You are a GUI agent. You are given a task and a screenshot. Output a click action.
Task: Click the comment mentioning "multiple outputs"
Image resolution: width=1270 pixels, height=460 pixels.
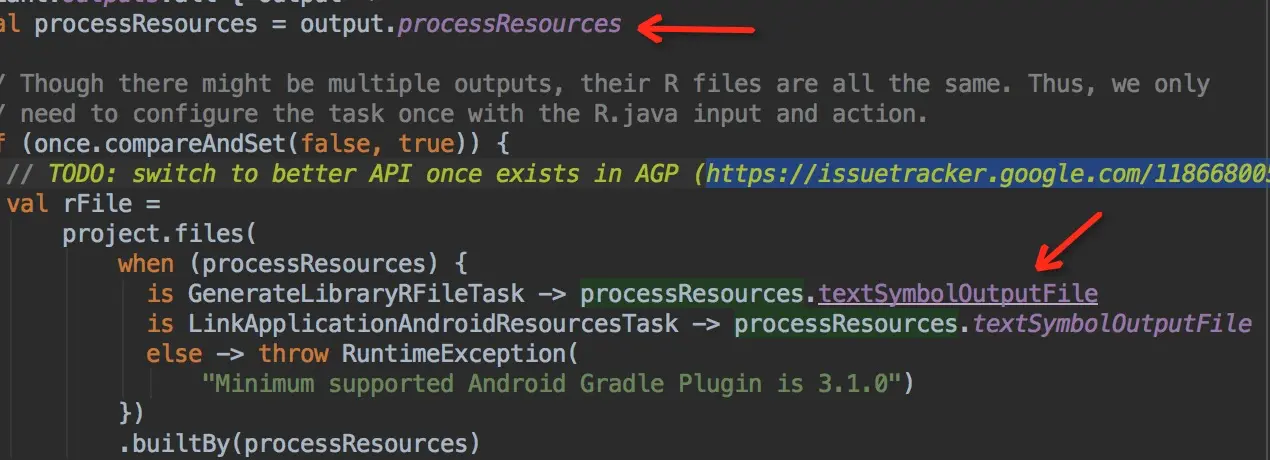(x=600, y=84)
